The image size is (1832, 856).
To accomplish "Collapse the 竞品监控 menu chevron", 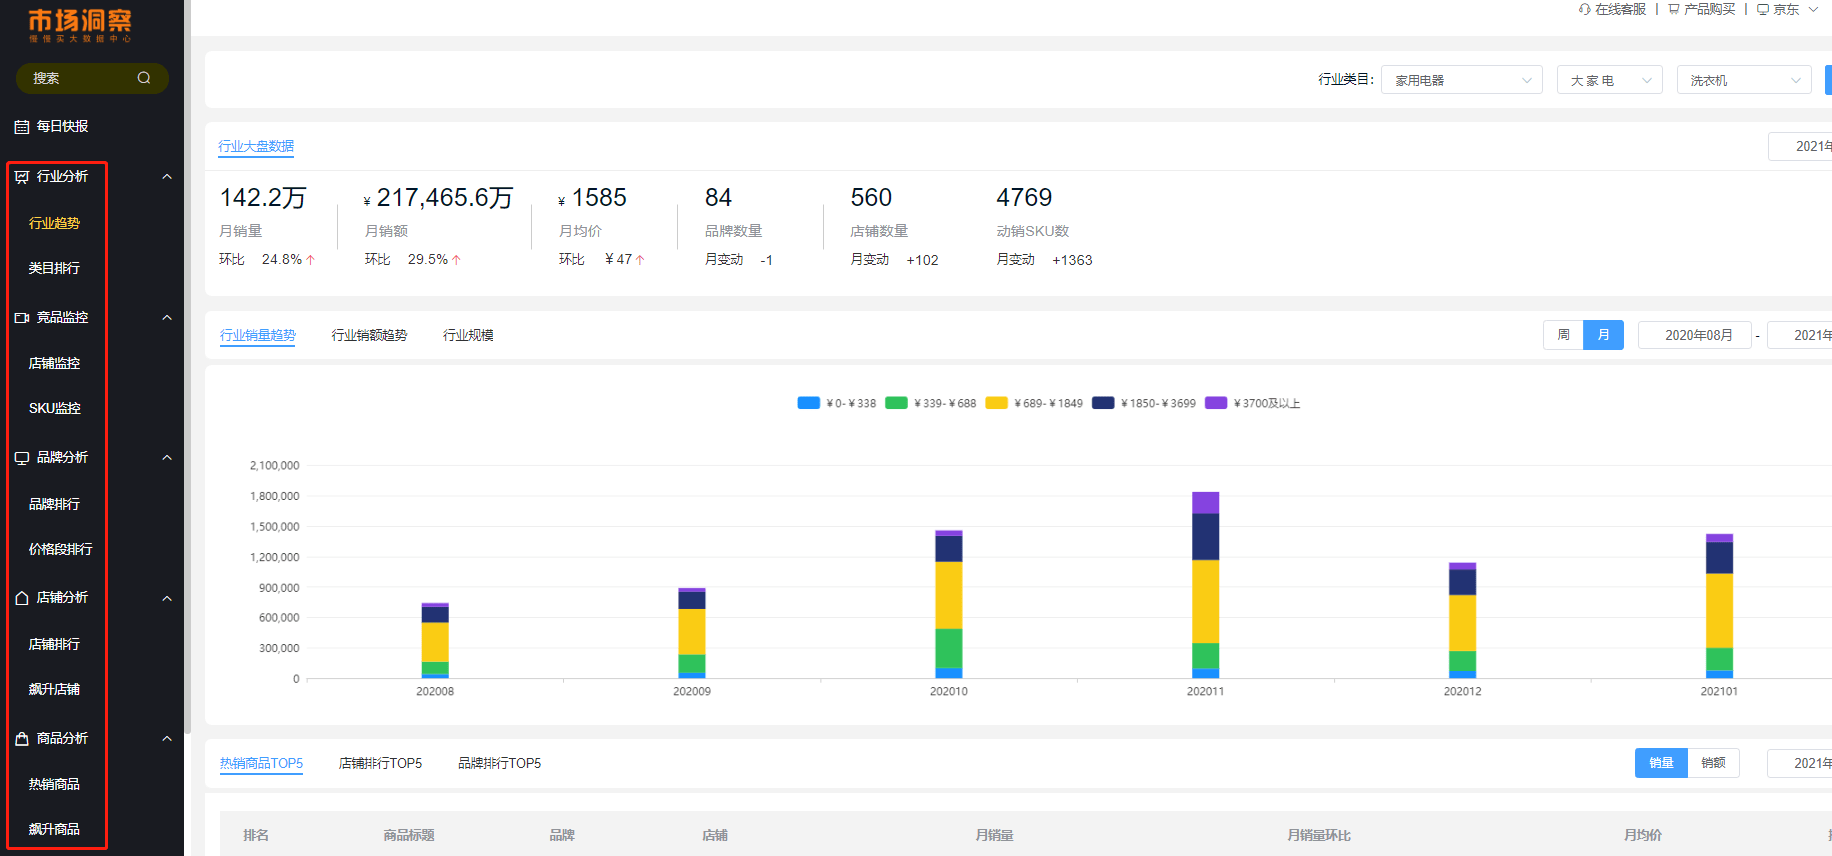I will [x=167, y=318].
